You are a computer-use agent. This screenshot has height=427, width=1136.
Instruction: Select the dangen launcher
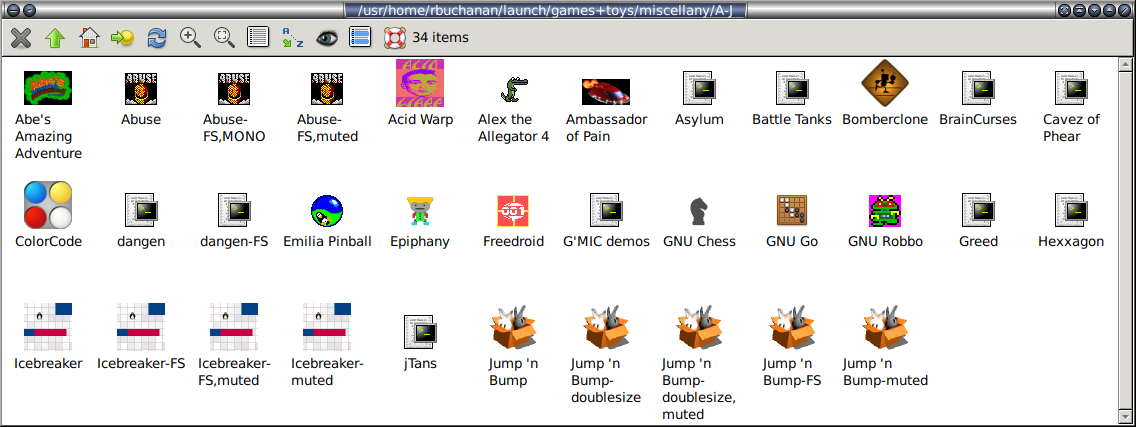[x=141, y=210]
